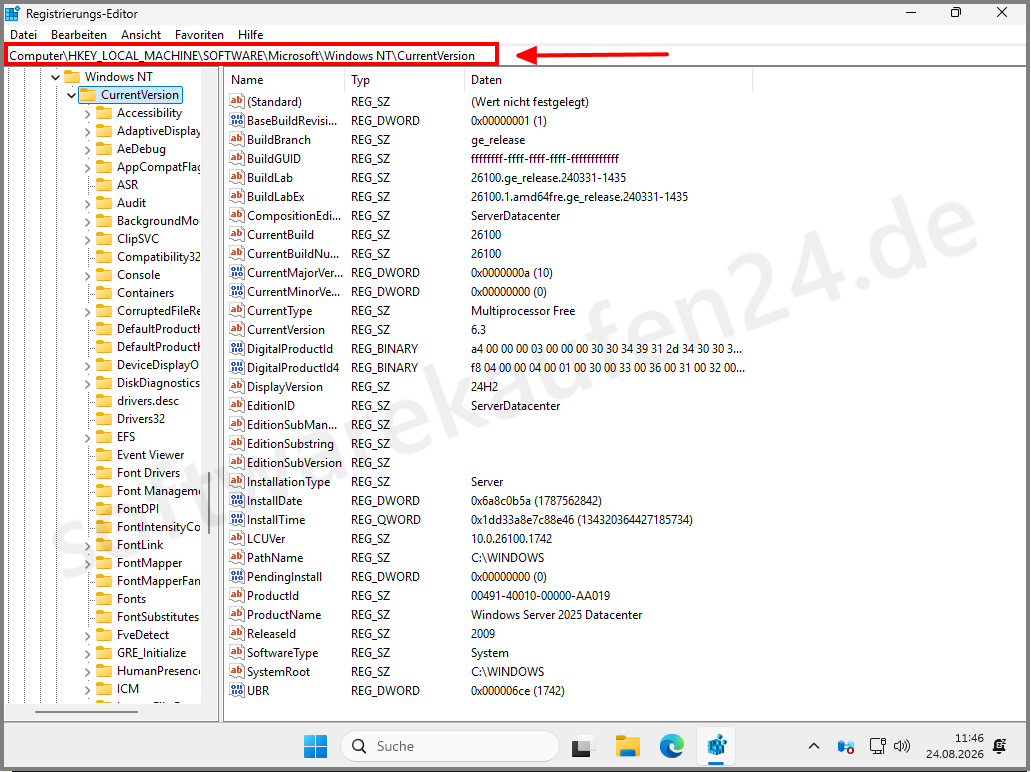Click the tree pane horizontal scrollbar
This screenshot has width=1031, height=772.
pos(86,712)
